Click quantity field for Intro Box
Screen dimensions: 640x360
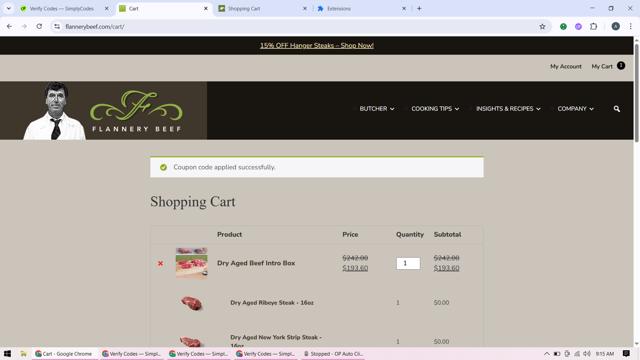(408, 263)
